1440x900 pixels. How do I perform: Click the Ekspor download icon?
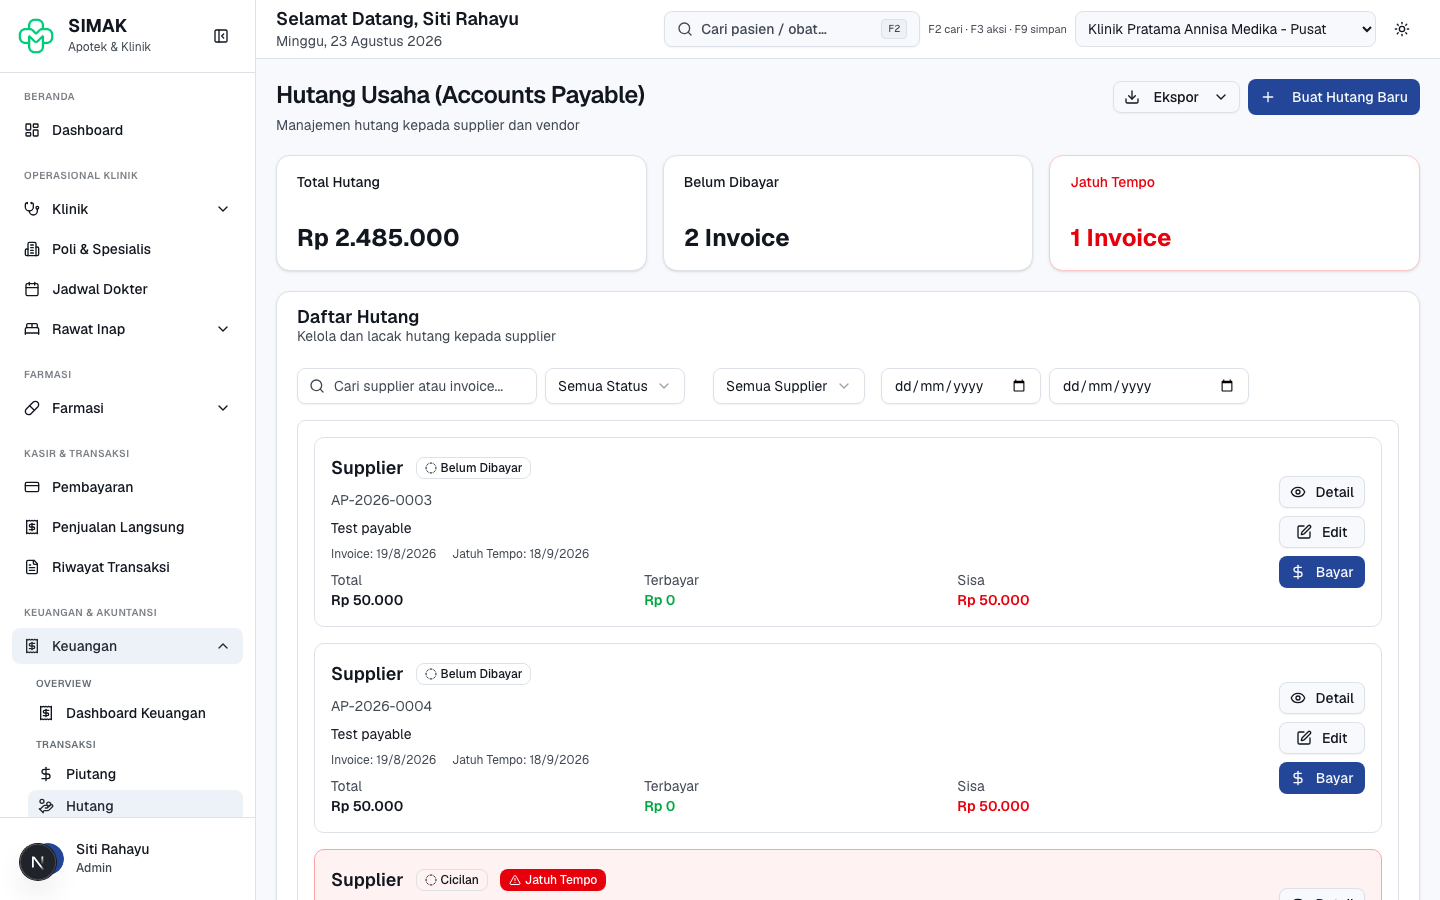(x=1132, y=97)
